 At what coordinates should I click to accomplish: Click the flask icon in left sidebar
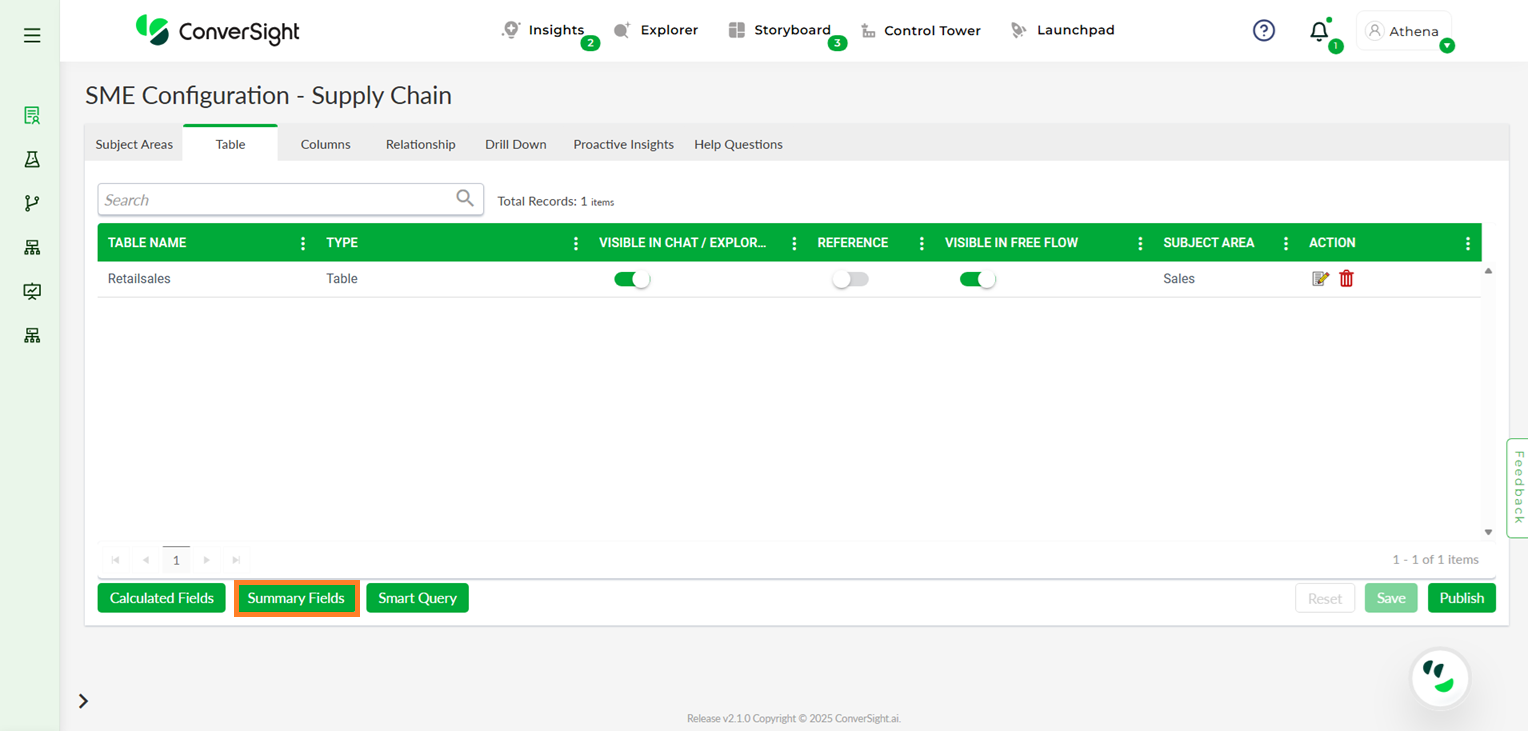pos(32,159)
